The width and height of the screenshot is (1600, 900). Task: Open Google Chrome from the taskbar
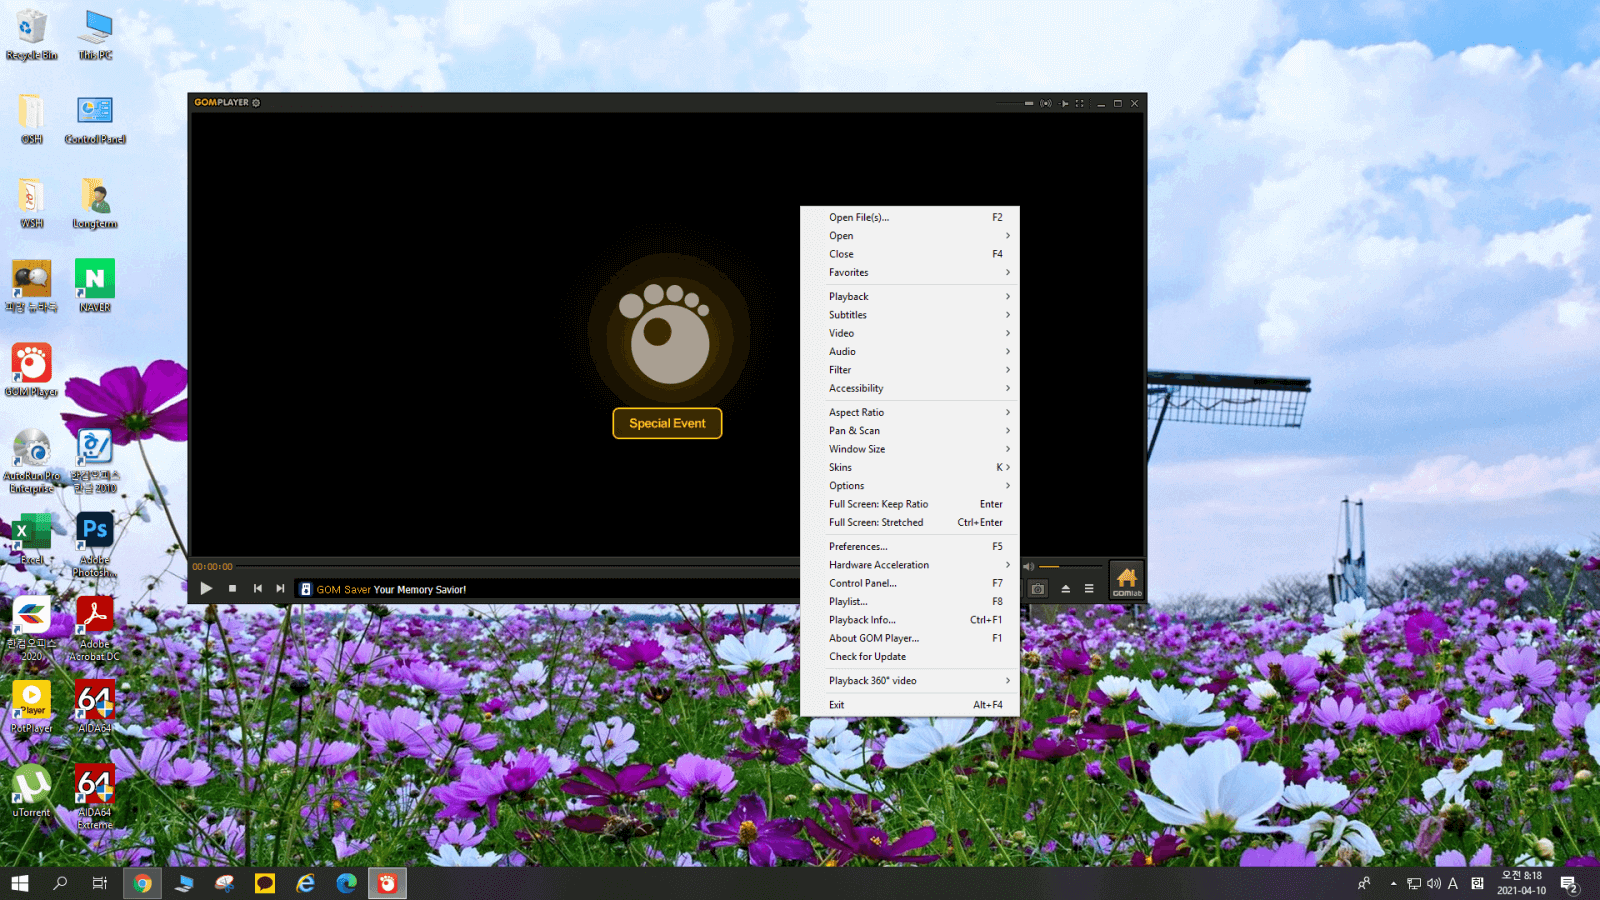pos(142,883)
